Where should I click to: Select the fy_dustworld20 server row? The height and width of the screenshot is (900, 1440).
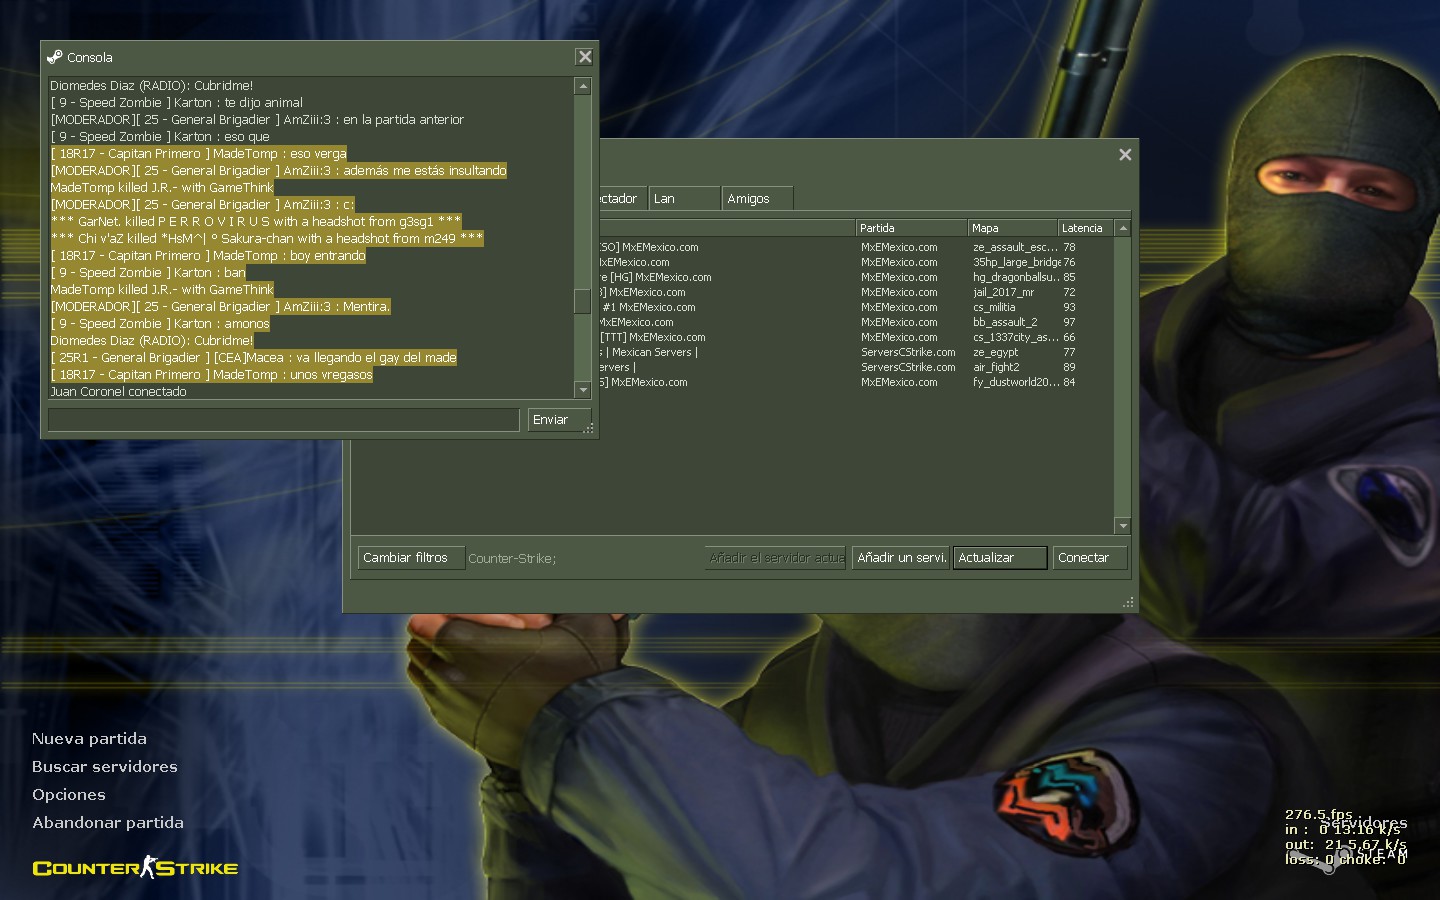pyautogui.click(x=856, y=382)
